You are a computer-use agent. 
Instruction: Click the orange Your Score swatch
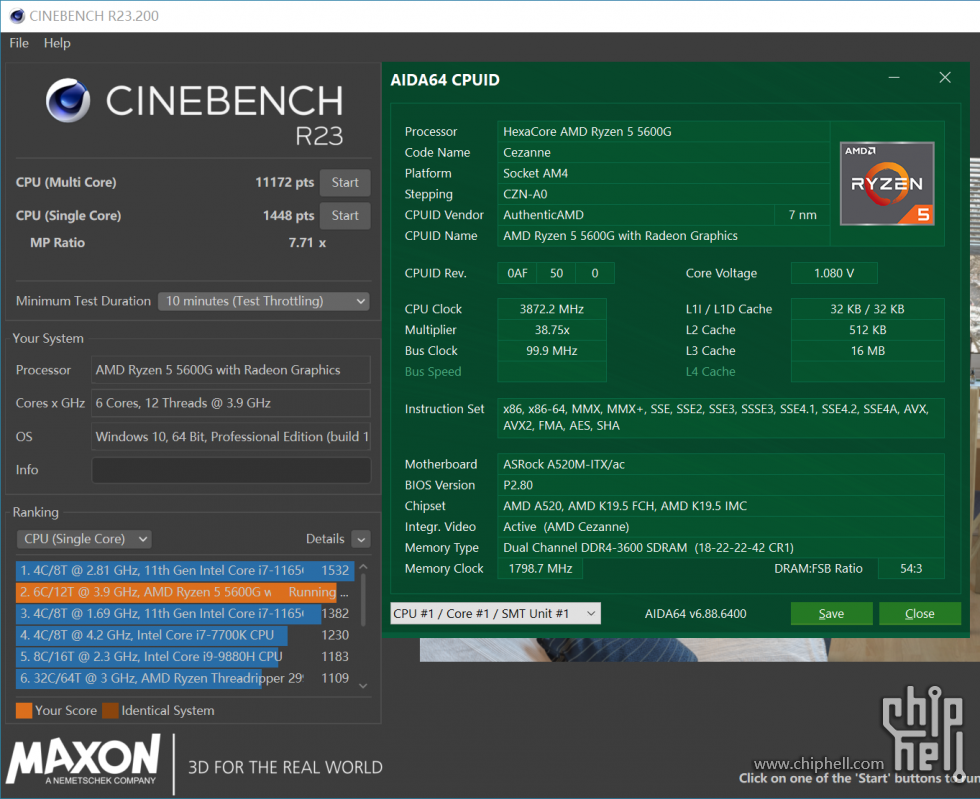click(24, 711)
